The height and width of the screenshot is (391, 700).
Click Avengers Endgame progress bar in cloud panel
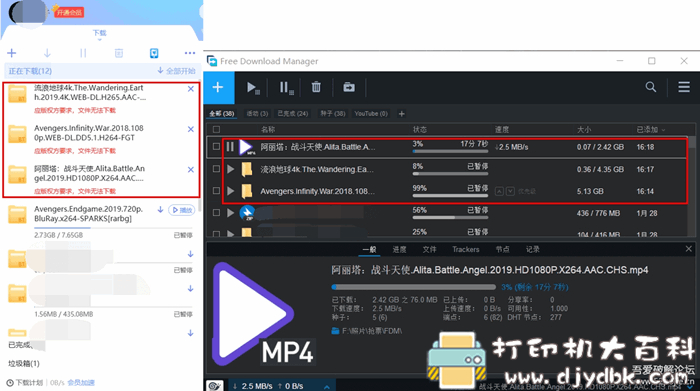(x=113, y=228)
